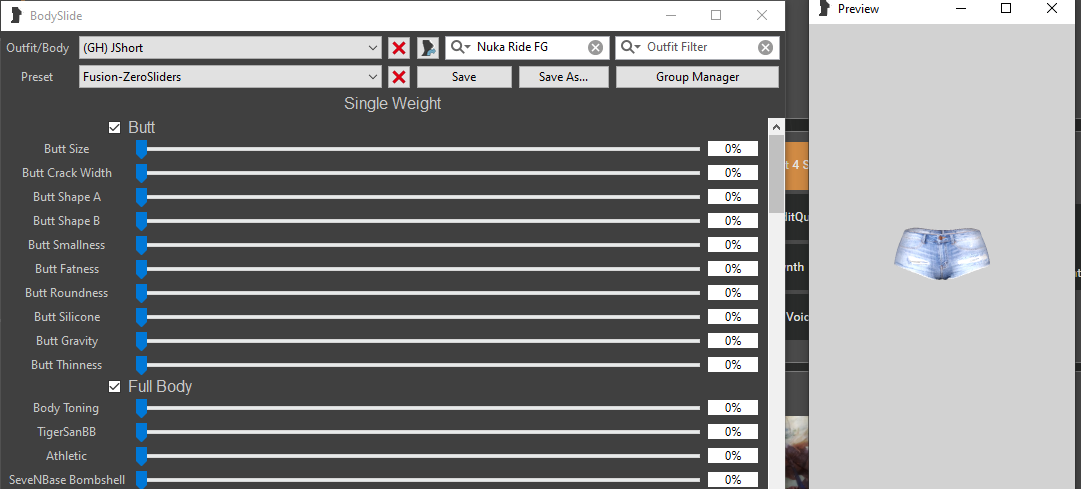Click the Butt Gravity percentage field
The width and height of the screenshot is (1081, 489).
(x=733, y=341)
